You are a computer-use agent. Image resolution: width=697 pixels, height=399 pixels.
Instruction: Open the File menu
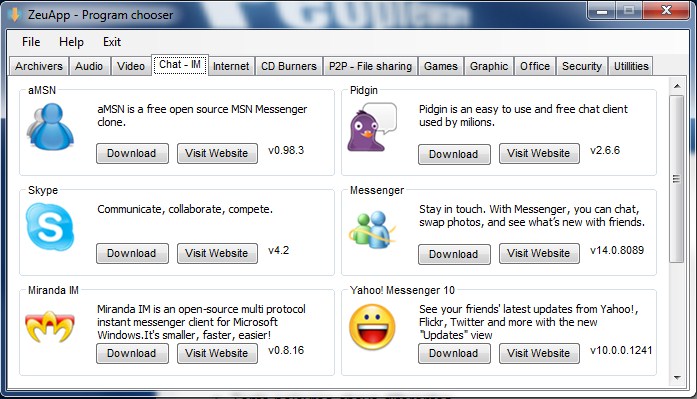(x=31, y=42)
